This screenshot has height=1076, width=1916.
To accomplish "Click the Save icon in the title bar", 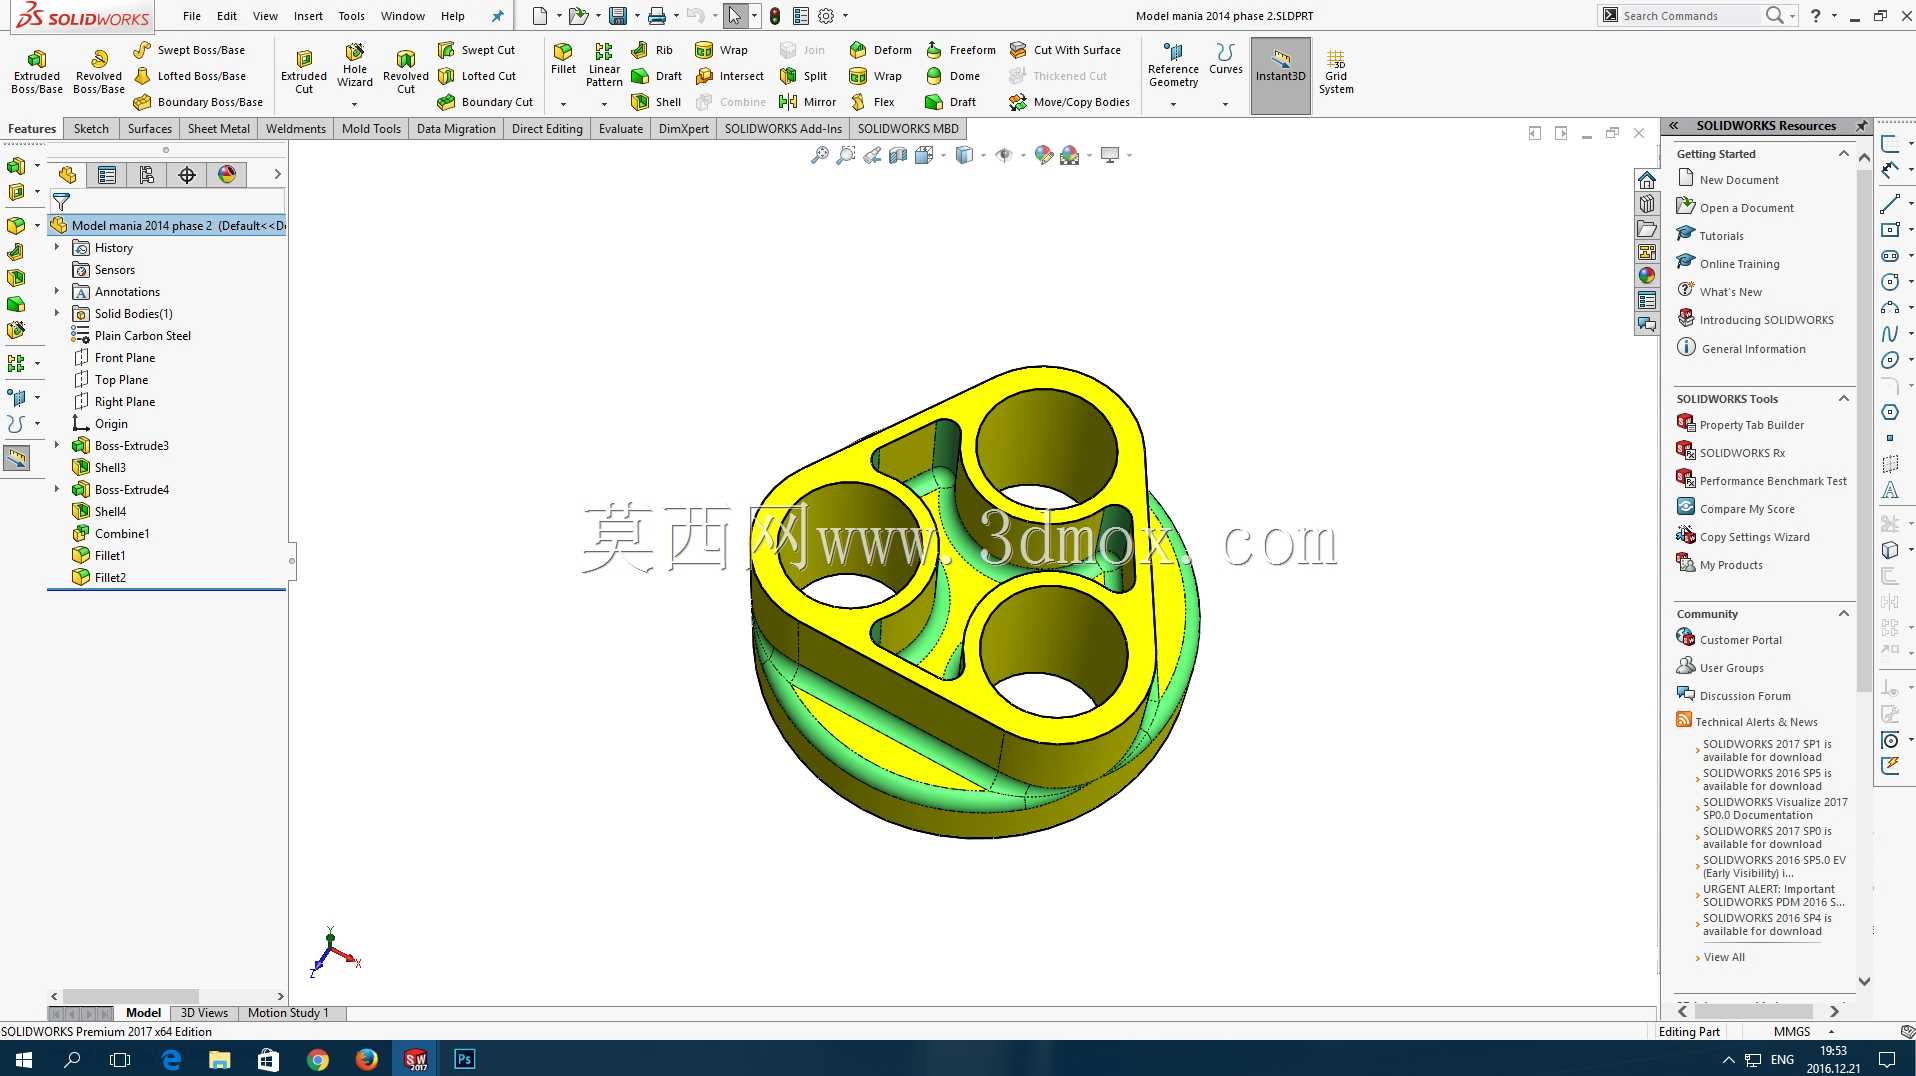I will click(618, 16).
